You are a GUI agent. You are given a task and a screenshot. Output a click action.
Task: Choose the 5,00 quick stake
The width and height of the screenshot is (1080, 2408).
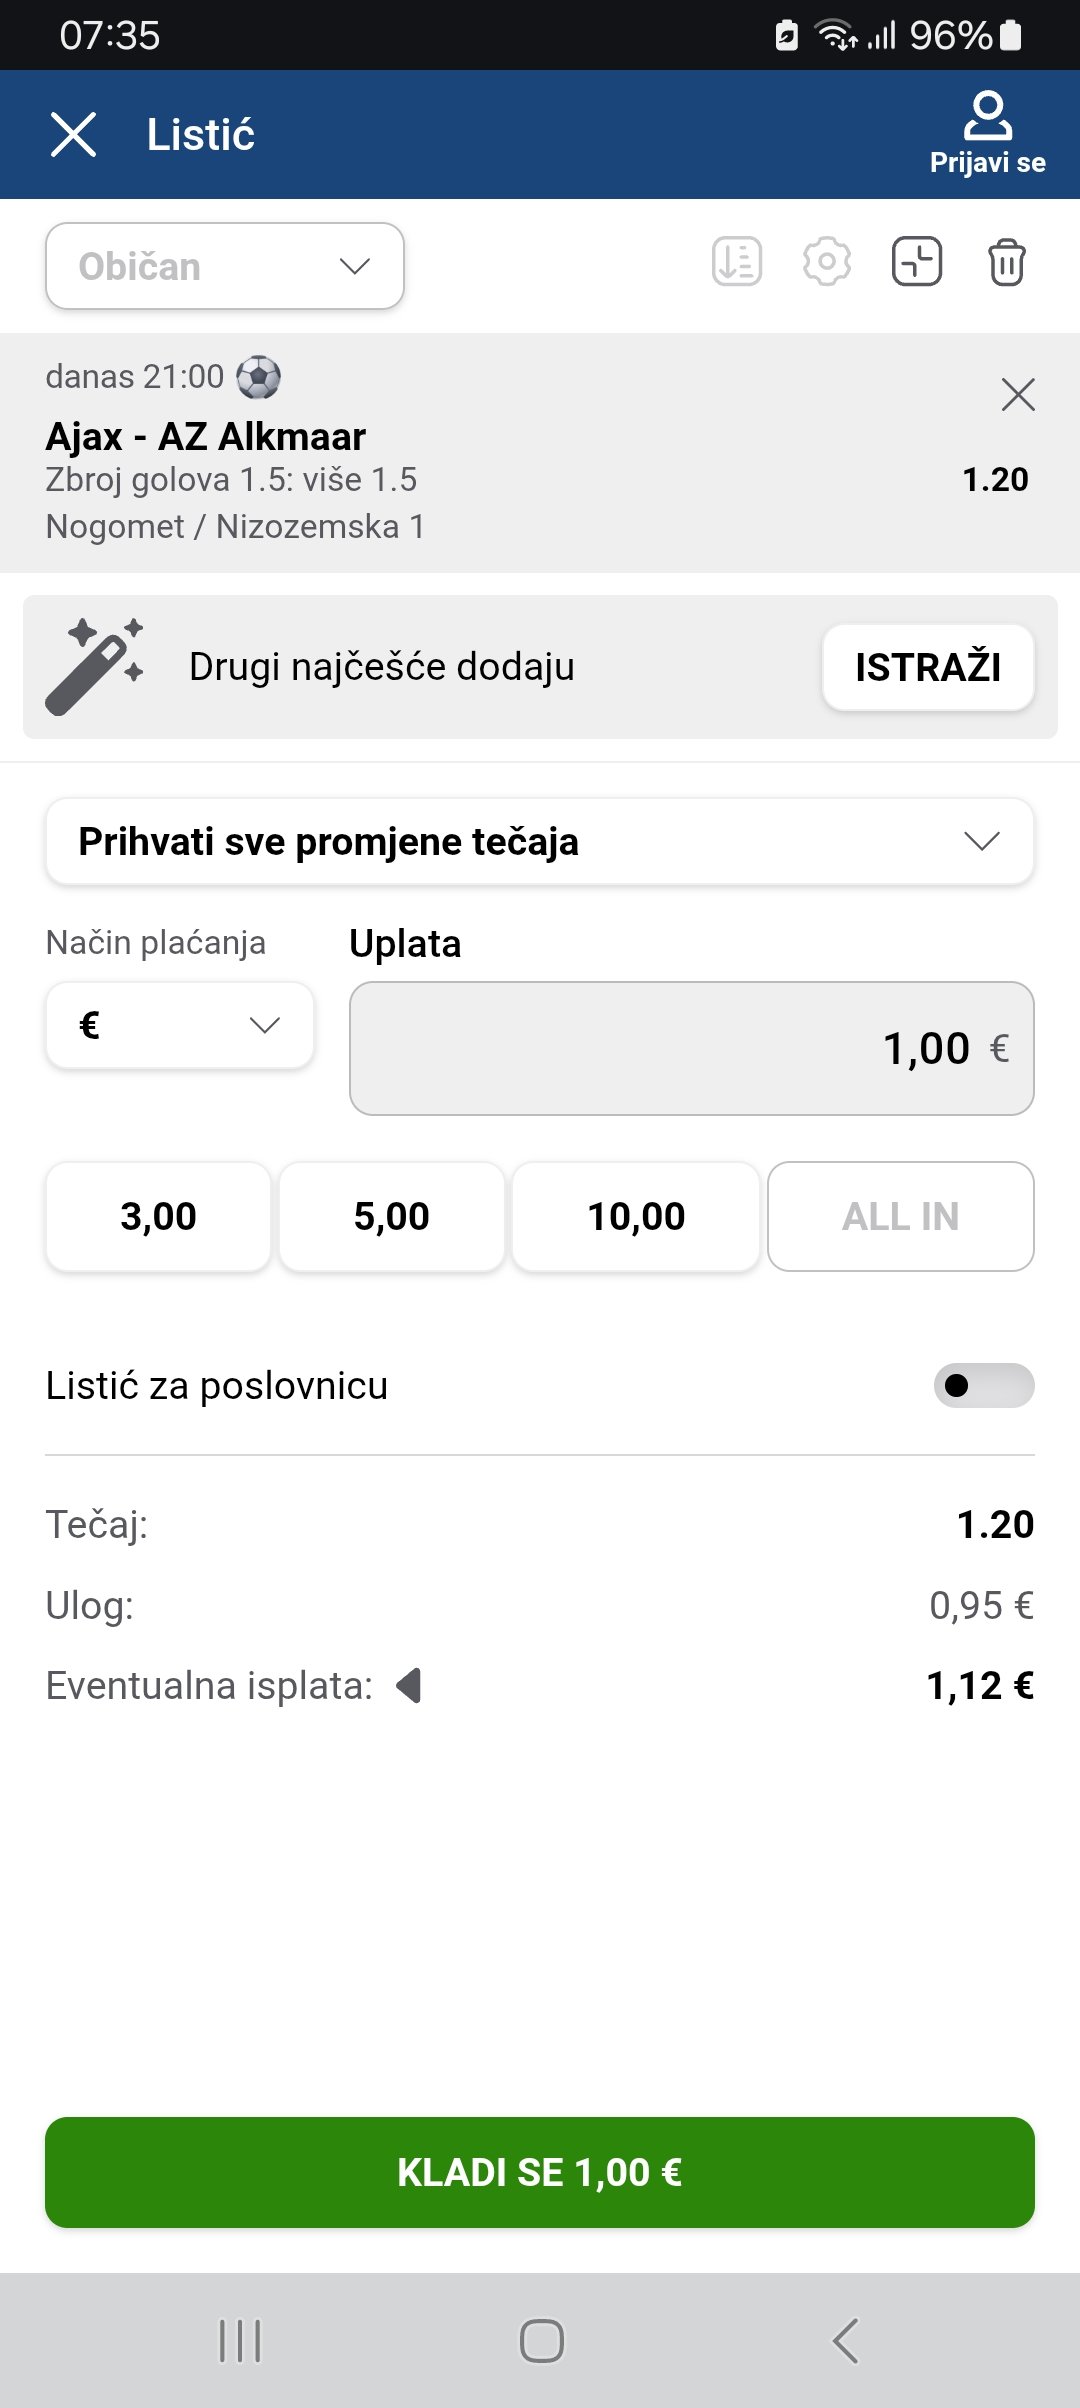pos(391,1216)
